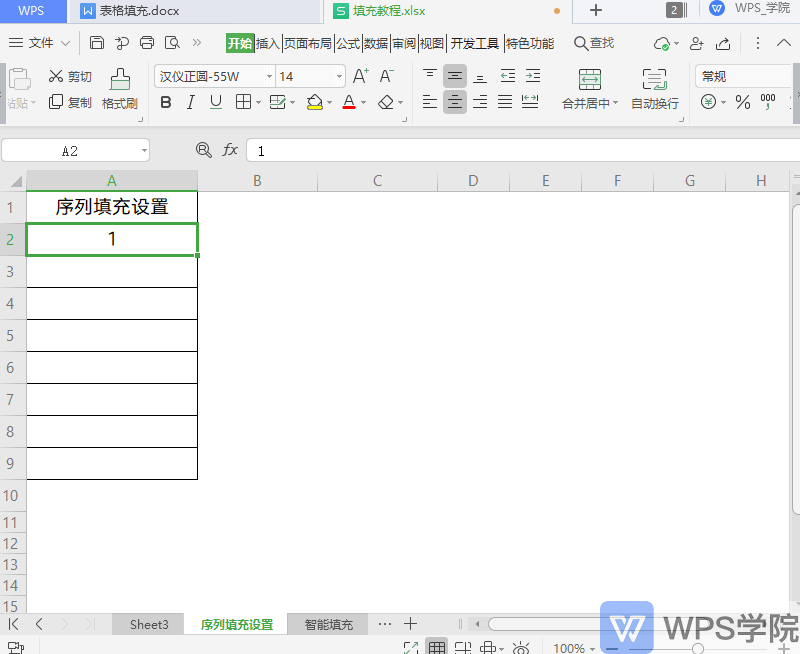Expand borders dropdown arrow
Viewport: 800px width, 654px height.
click(258, 103)
